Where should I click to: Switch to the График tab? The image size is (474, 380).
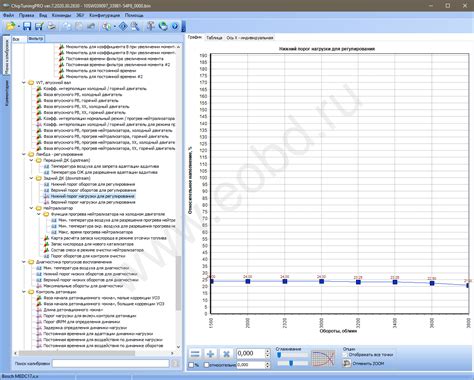pyautogui.click(x=195, y=37)
